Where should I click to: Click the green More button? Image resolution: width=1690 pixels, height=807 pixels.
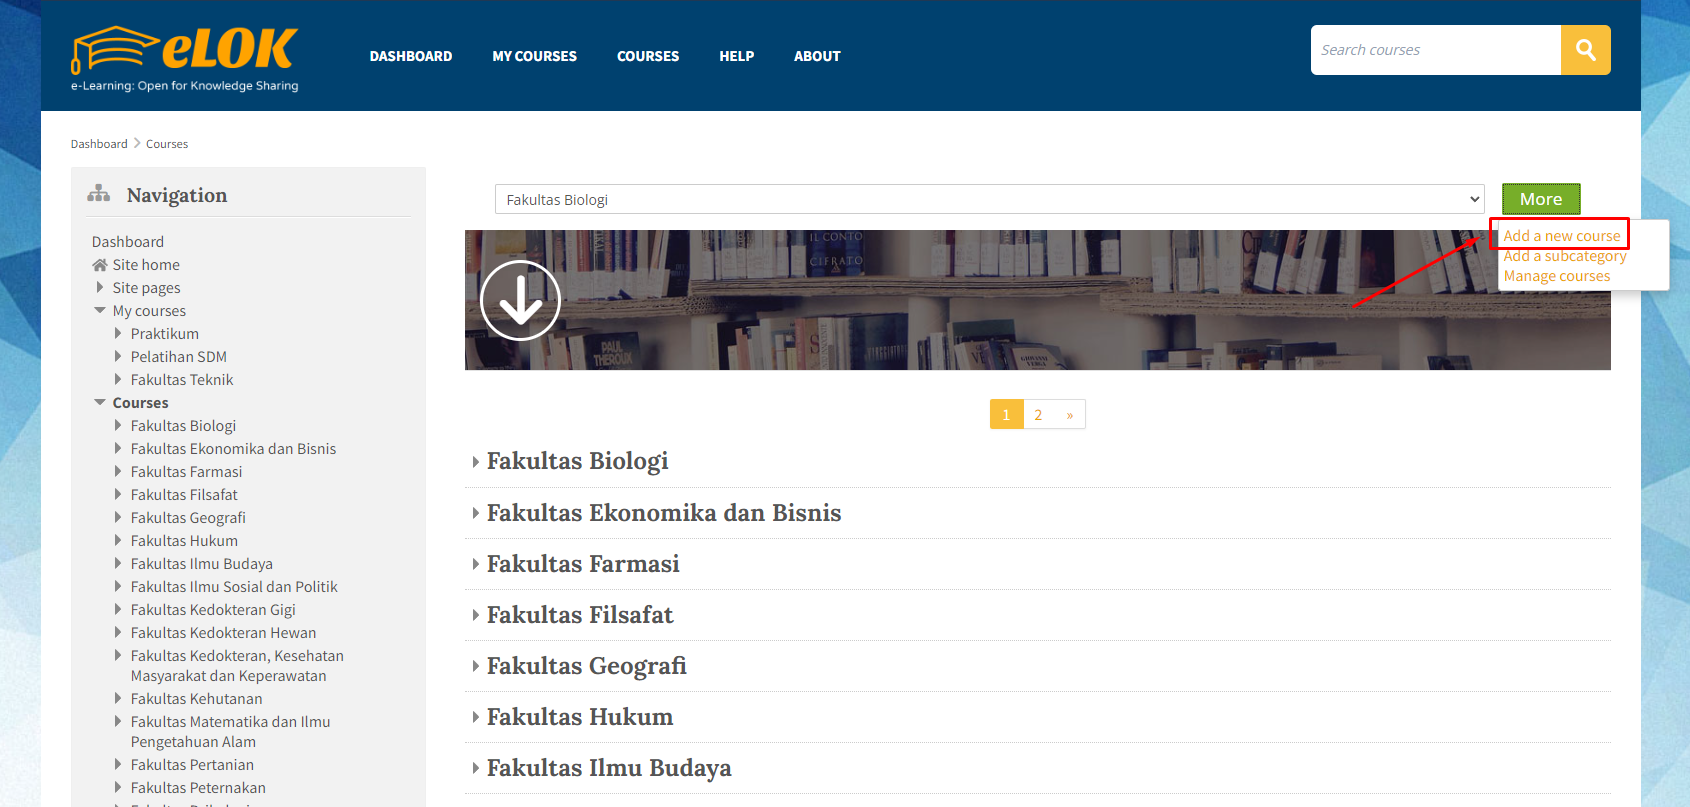click(x=1540, y=199)
